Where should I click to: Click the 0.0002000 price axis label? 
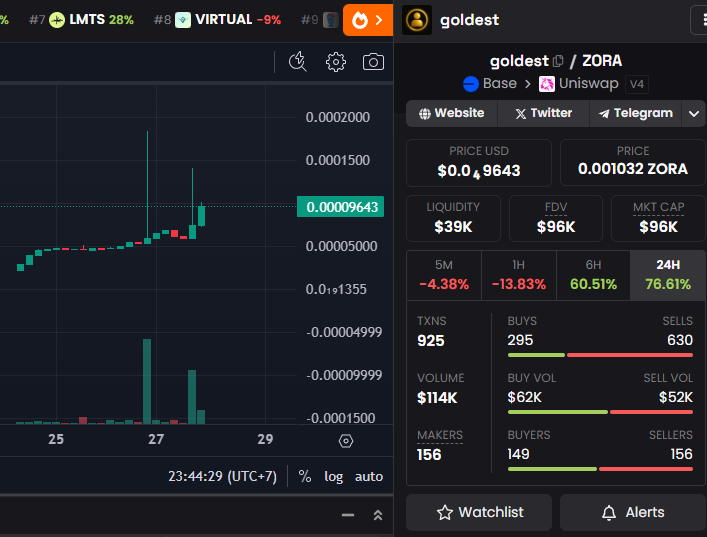pyautogui.click(x=338, y=117)
